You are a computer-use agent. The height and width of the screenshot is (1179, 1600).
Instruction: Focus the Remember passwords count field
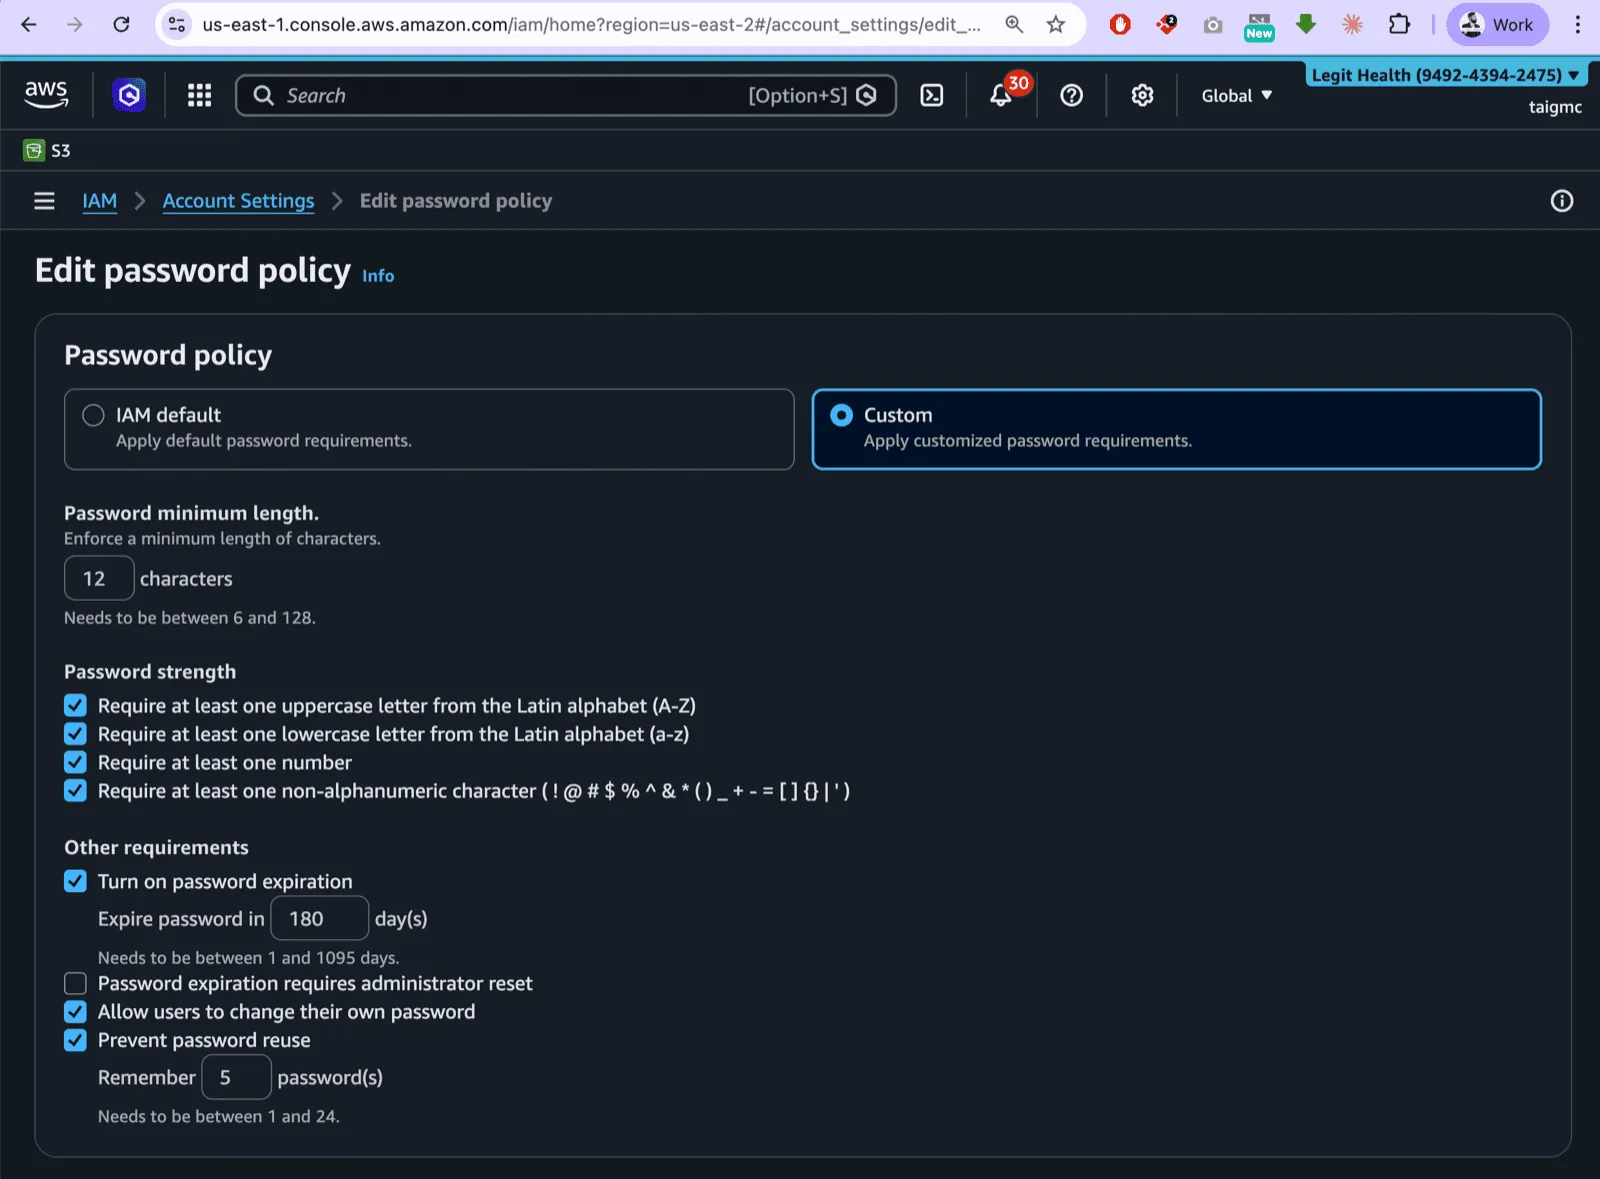[236, 1077]
